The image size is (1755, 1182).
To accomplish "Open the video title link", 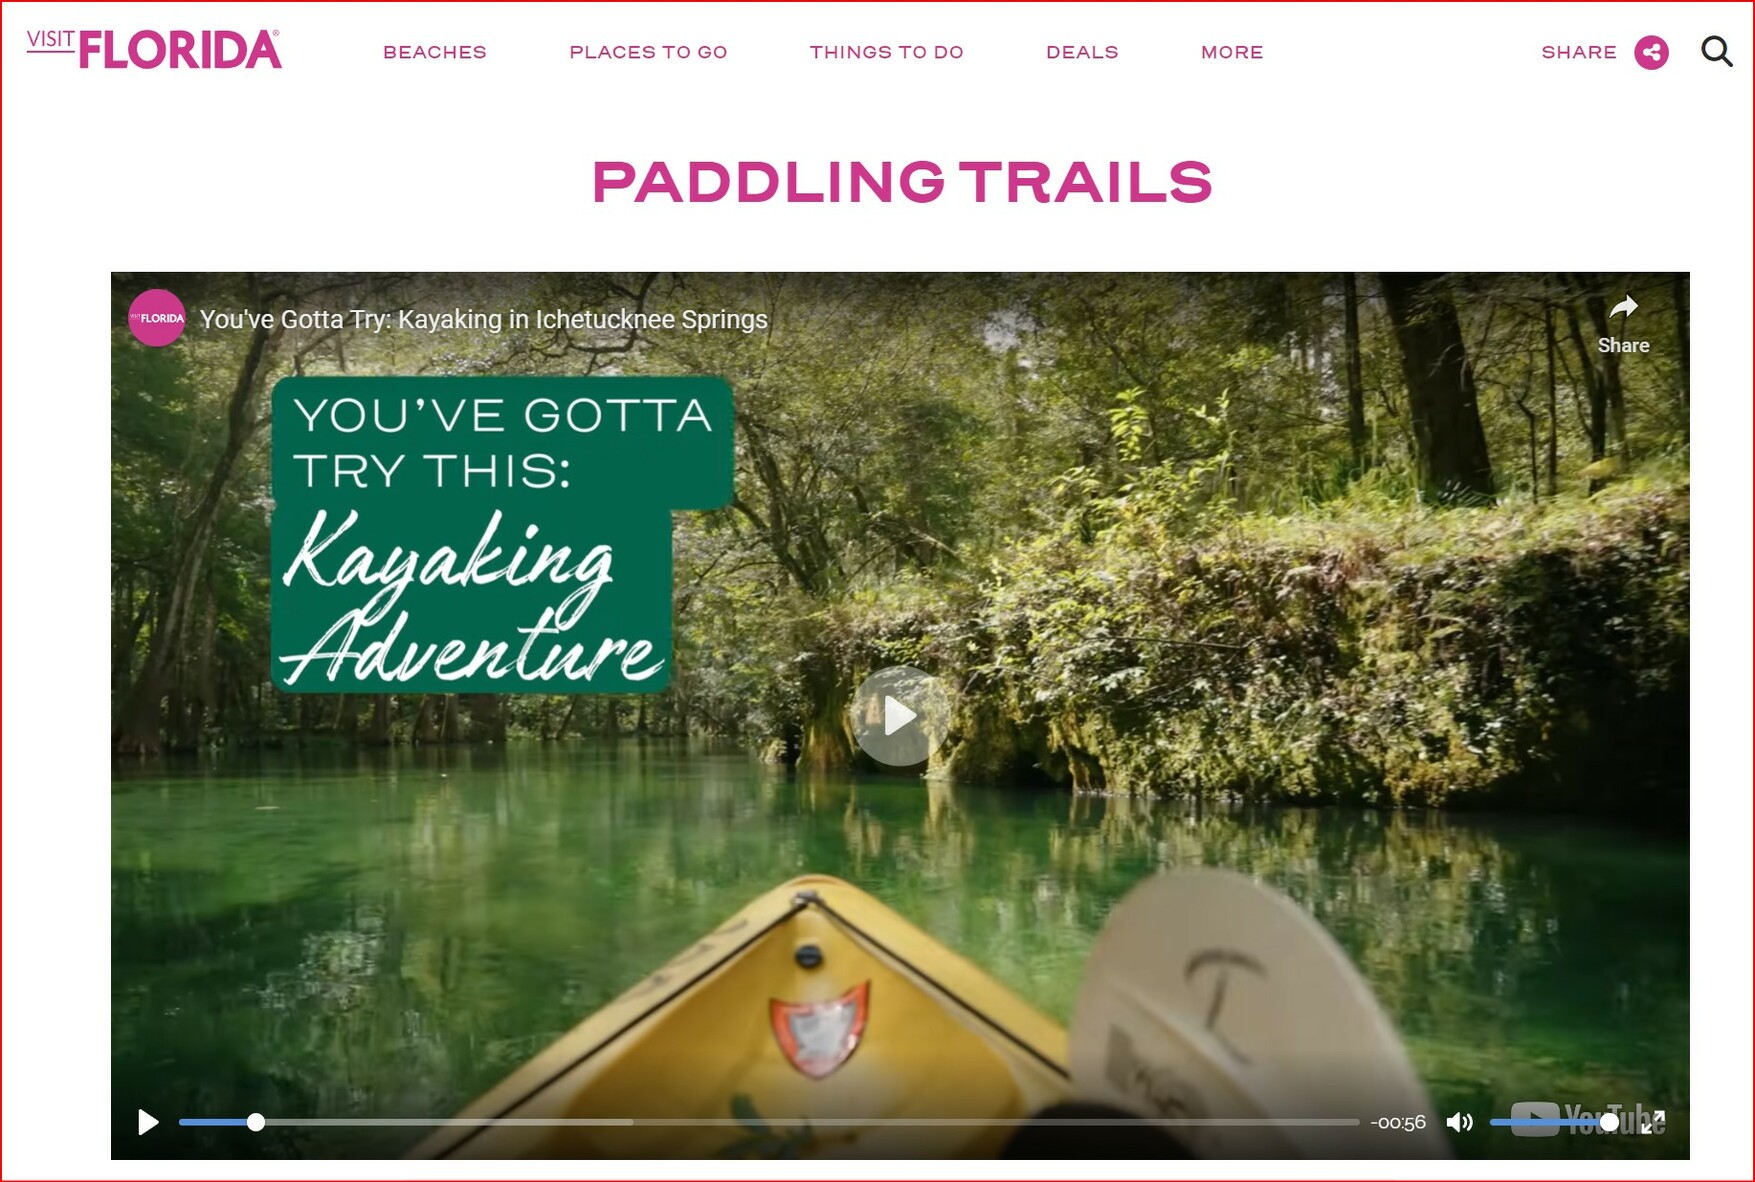I will [484, 319].
